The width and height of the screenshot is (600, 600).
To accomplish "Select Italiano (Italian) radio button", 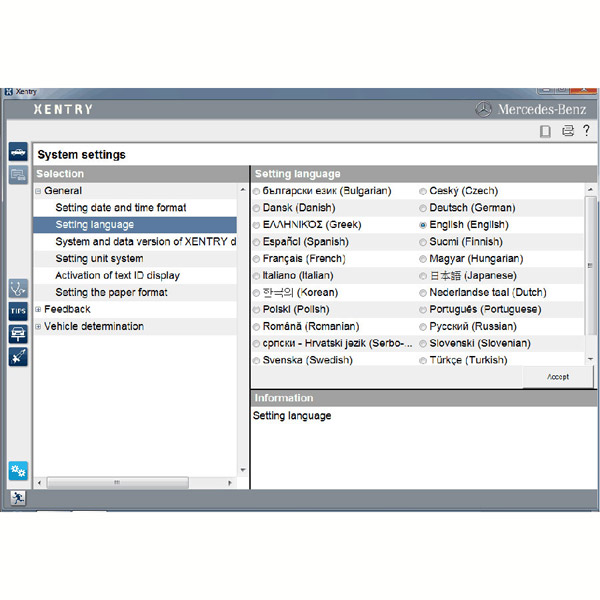I will pyautogui.click(x=256, y=276).
